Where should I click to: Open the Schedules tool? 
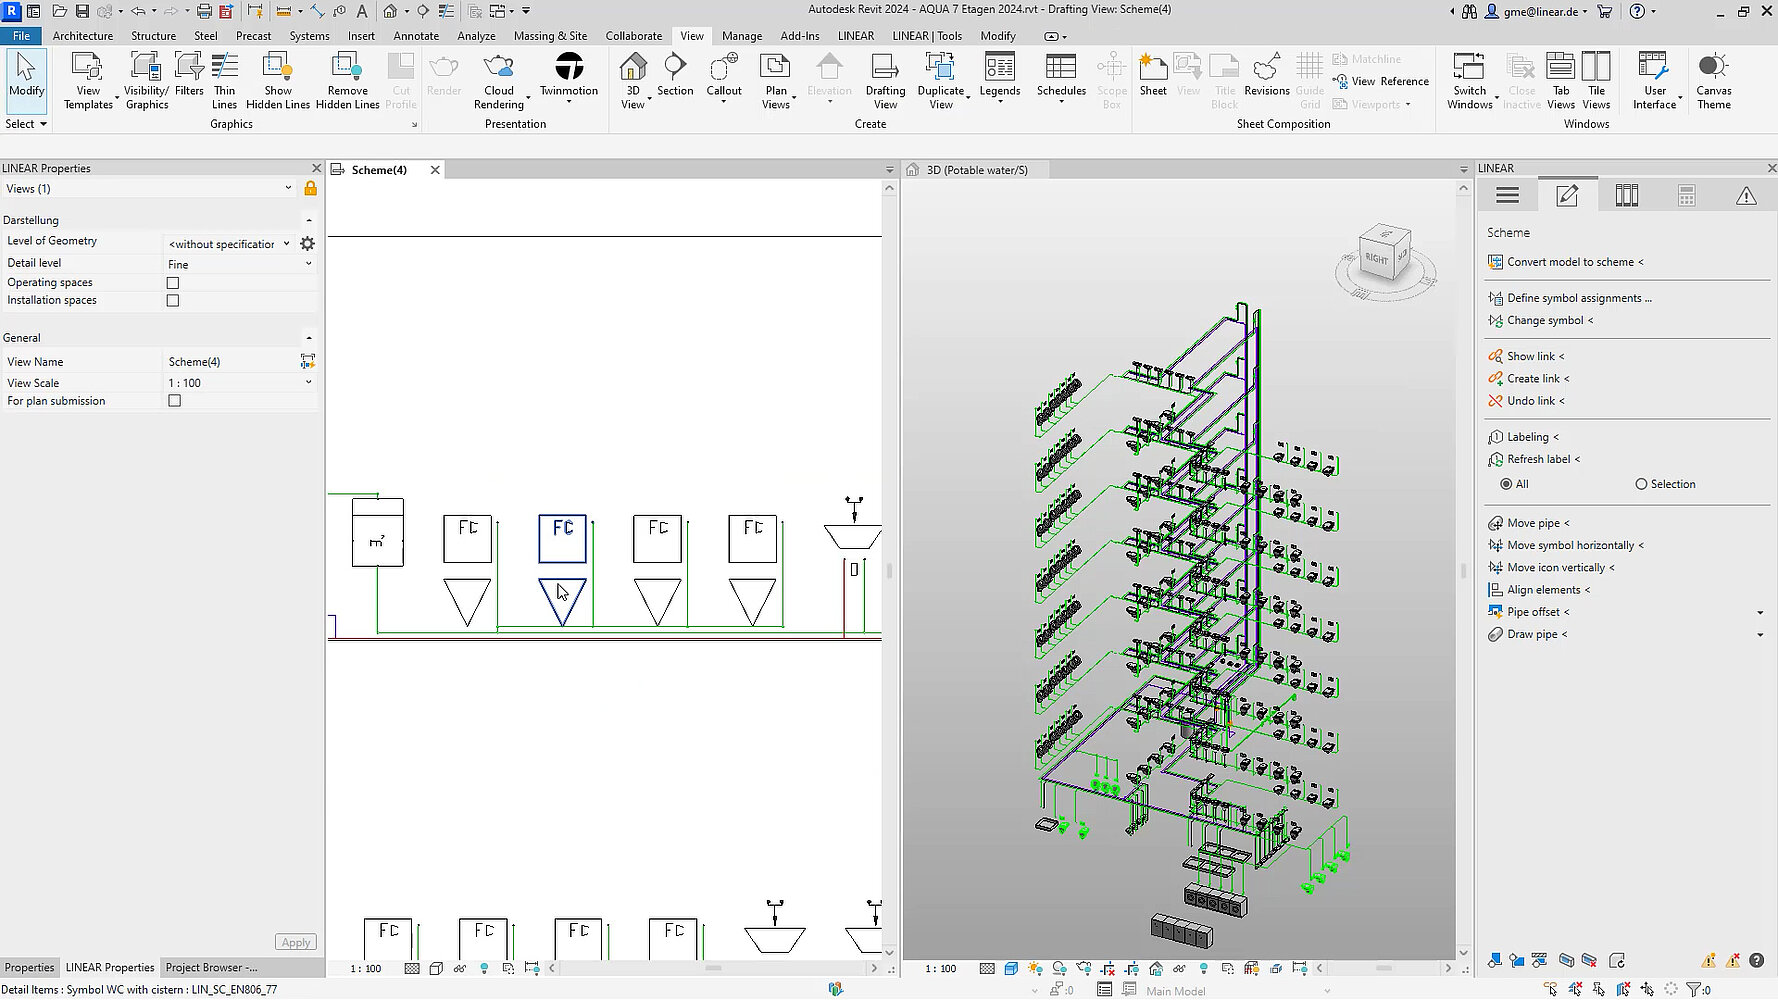pos(1060,78)
